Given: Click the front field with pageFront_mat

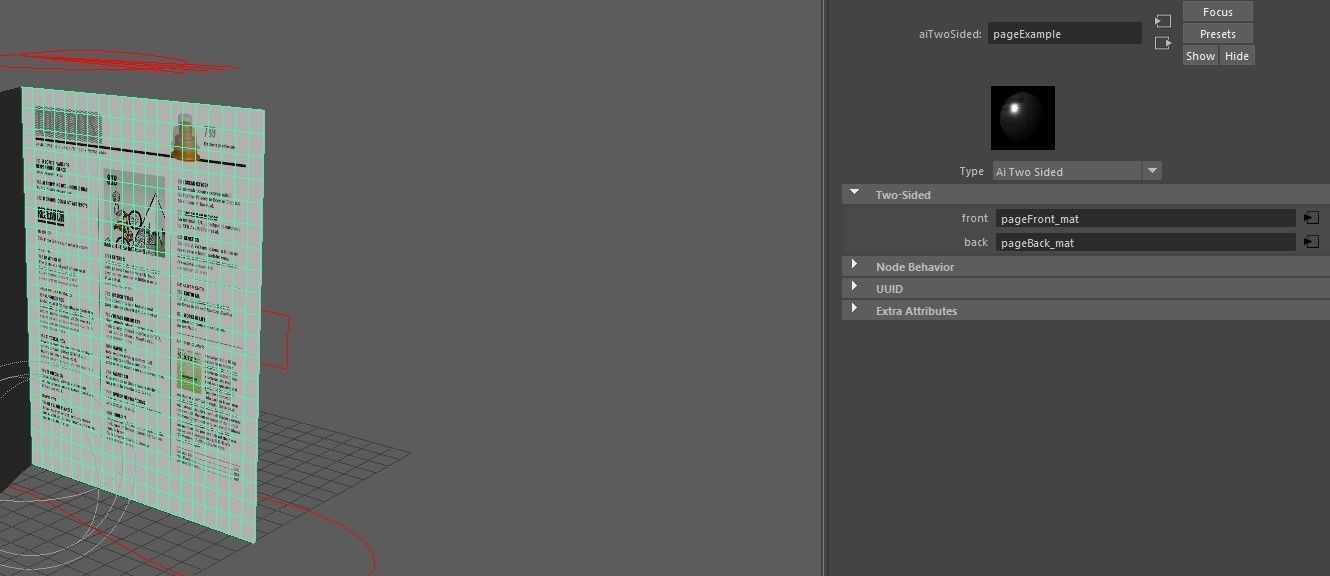Looking at the screenshot, I should pyautogui.click(x=1146, y=218).
